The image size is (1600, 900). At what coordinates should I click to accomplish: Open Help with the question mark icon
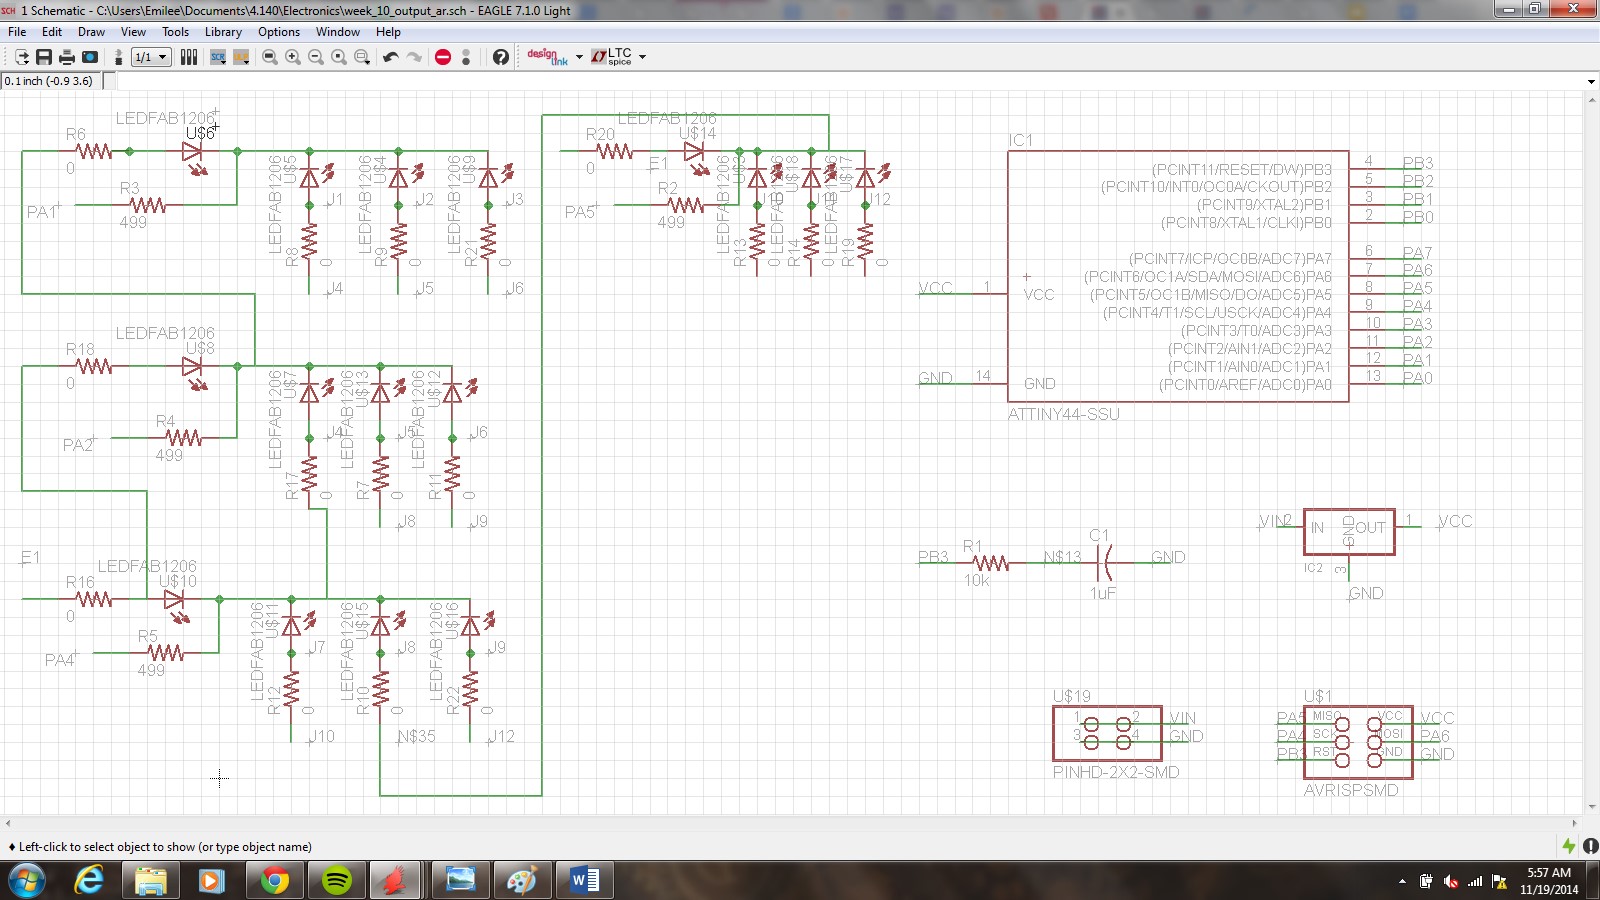coord(501,57)
